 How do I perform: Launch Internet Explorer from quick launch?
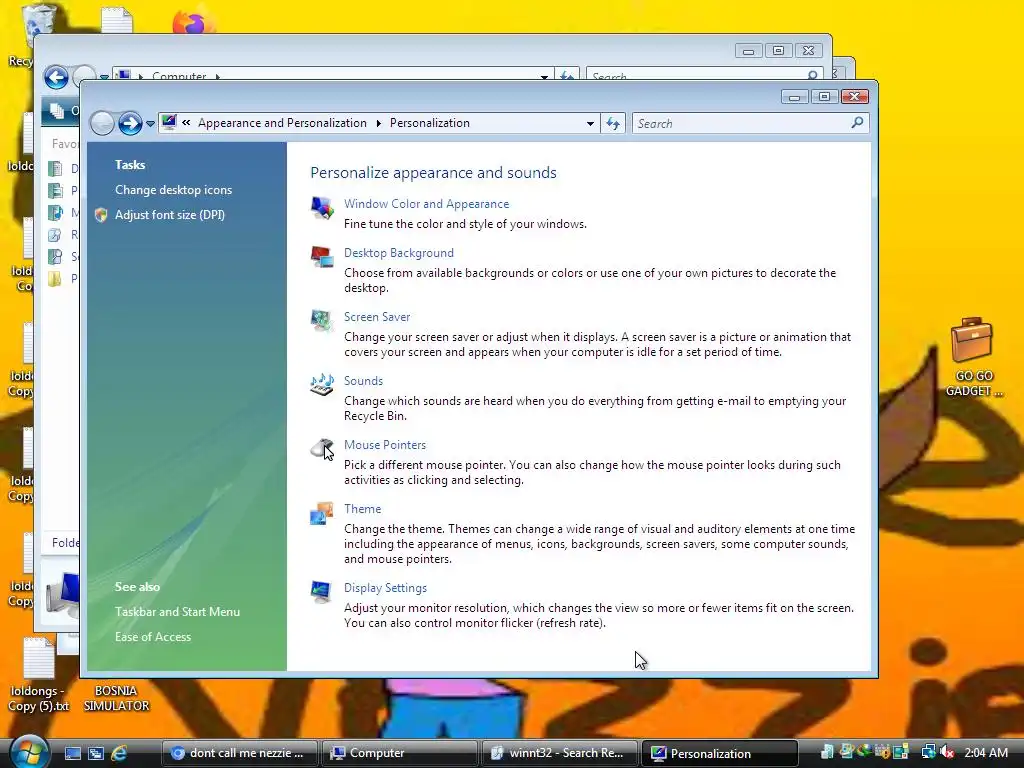(x=119, y=753)
